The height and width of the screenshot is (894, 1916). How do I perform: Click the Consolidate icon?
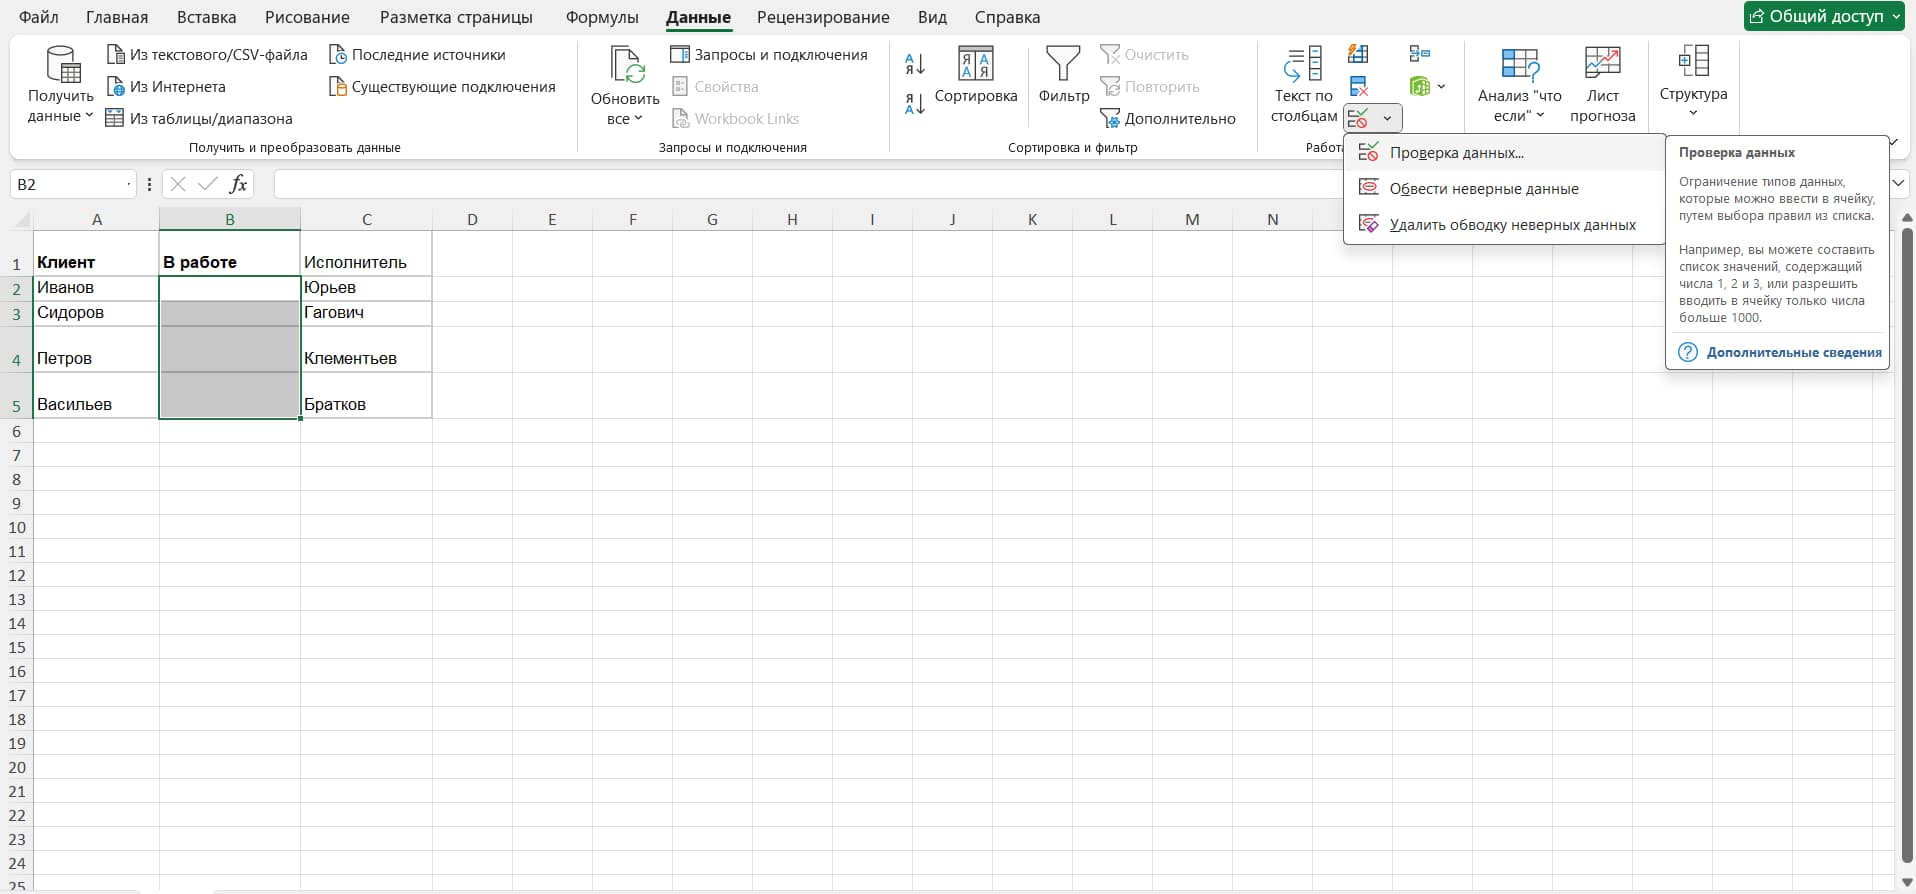[x=1419, y=54]
